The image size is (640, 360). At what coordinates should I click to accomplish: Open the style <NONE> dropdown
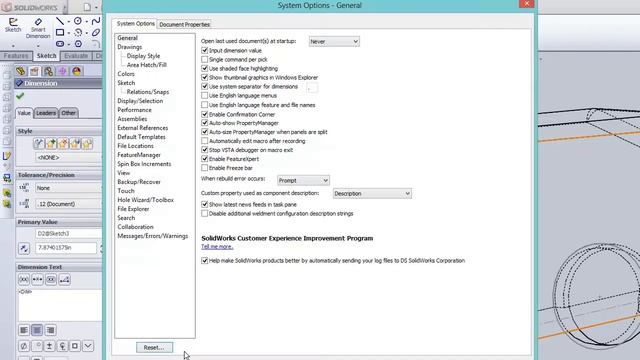click(68, 158)
